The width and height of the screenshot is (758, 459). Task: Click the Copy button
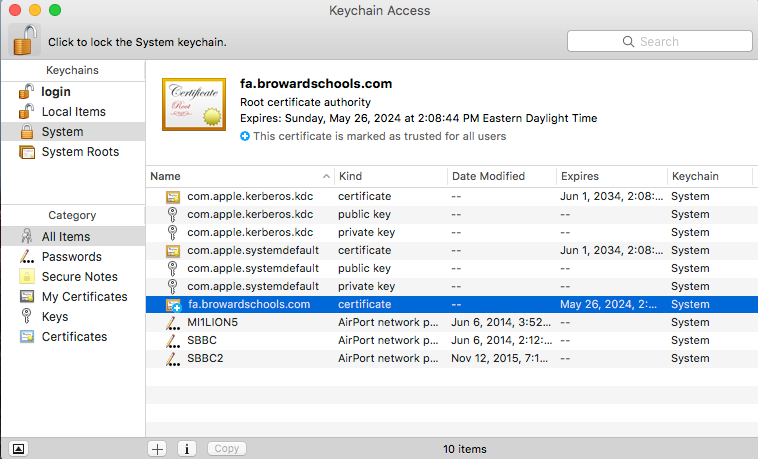point(227,449)
